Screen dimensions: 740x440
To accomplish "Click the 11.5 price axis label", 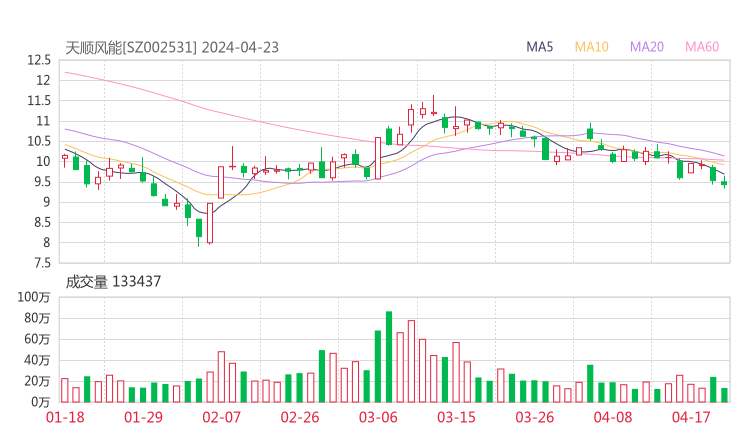I will 39,101.
